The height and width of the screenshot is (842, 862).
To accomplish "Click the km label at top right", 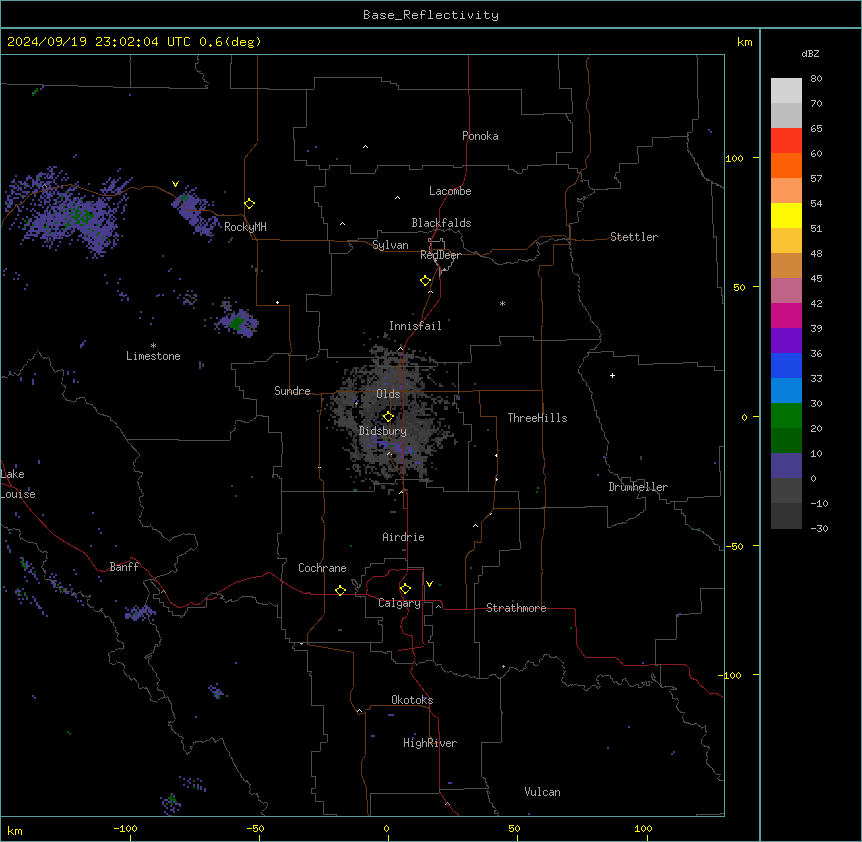I will (744, 42).
